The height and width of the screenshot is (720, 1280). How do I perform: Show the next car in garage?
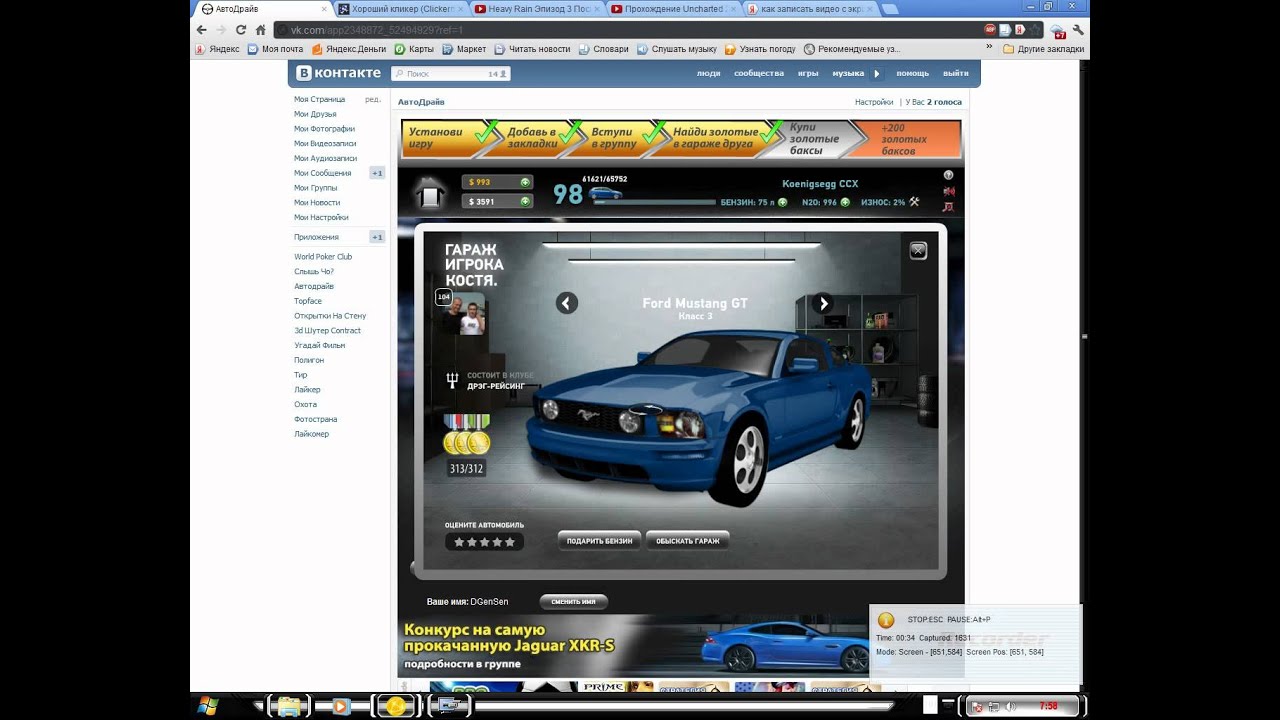pyautogui.click(x=823, y=303)
